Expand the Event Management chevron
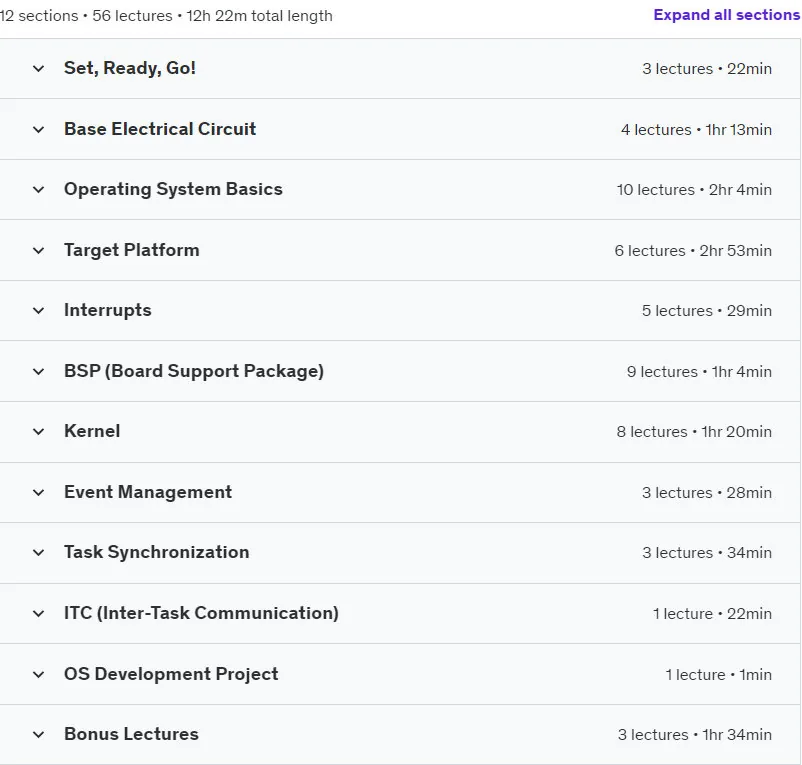 click(38, 492)
